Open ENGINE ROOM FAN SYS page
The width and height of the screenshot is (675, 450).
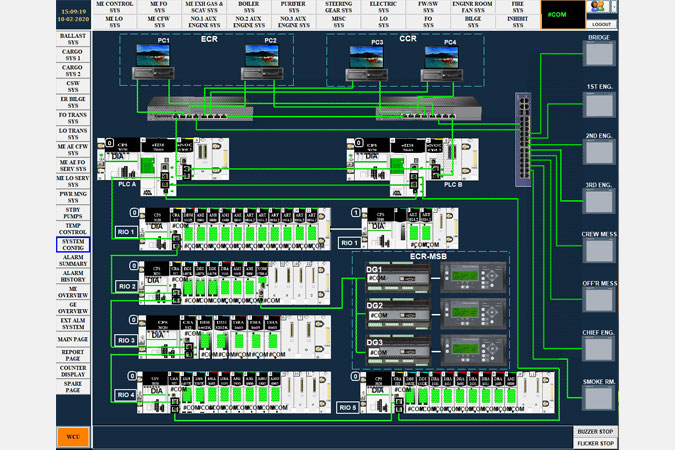473,7
